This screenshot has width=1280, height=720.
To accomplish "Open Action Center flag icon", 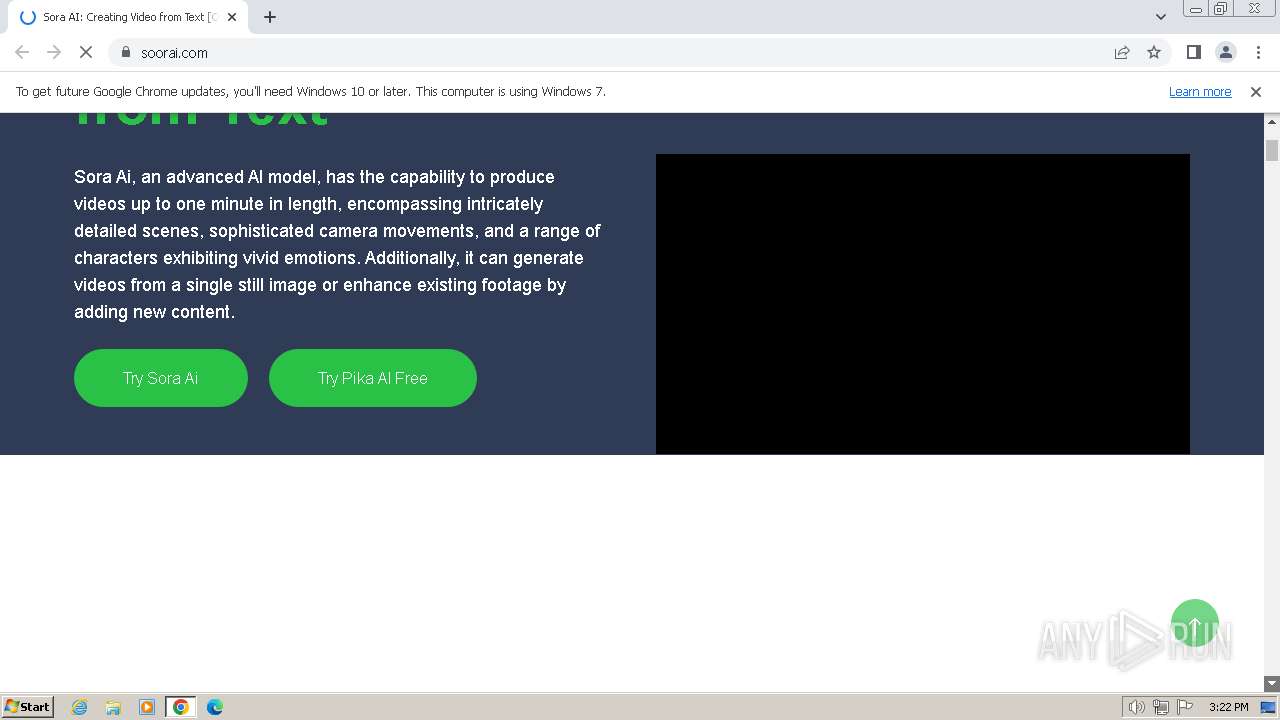I will (x=1185, y=707).
